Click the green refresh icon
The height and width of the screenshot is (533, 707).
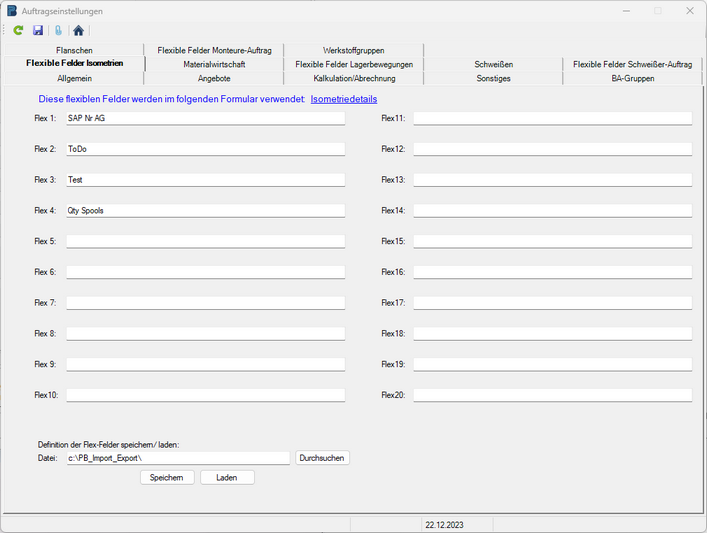coord(18,31)
